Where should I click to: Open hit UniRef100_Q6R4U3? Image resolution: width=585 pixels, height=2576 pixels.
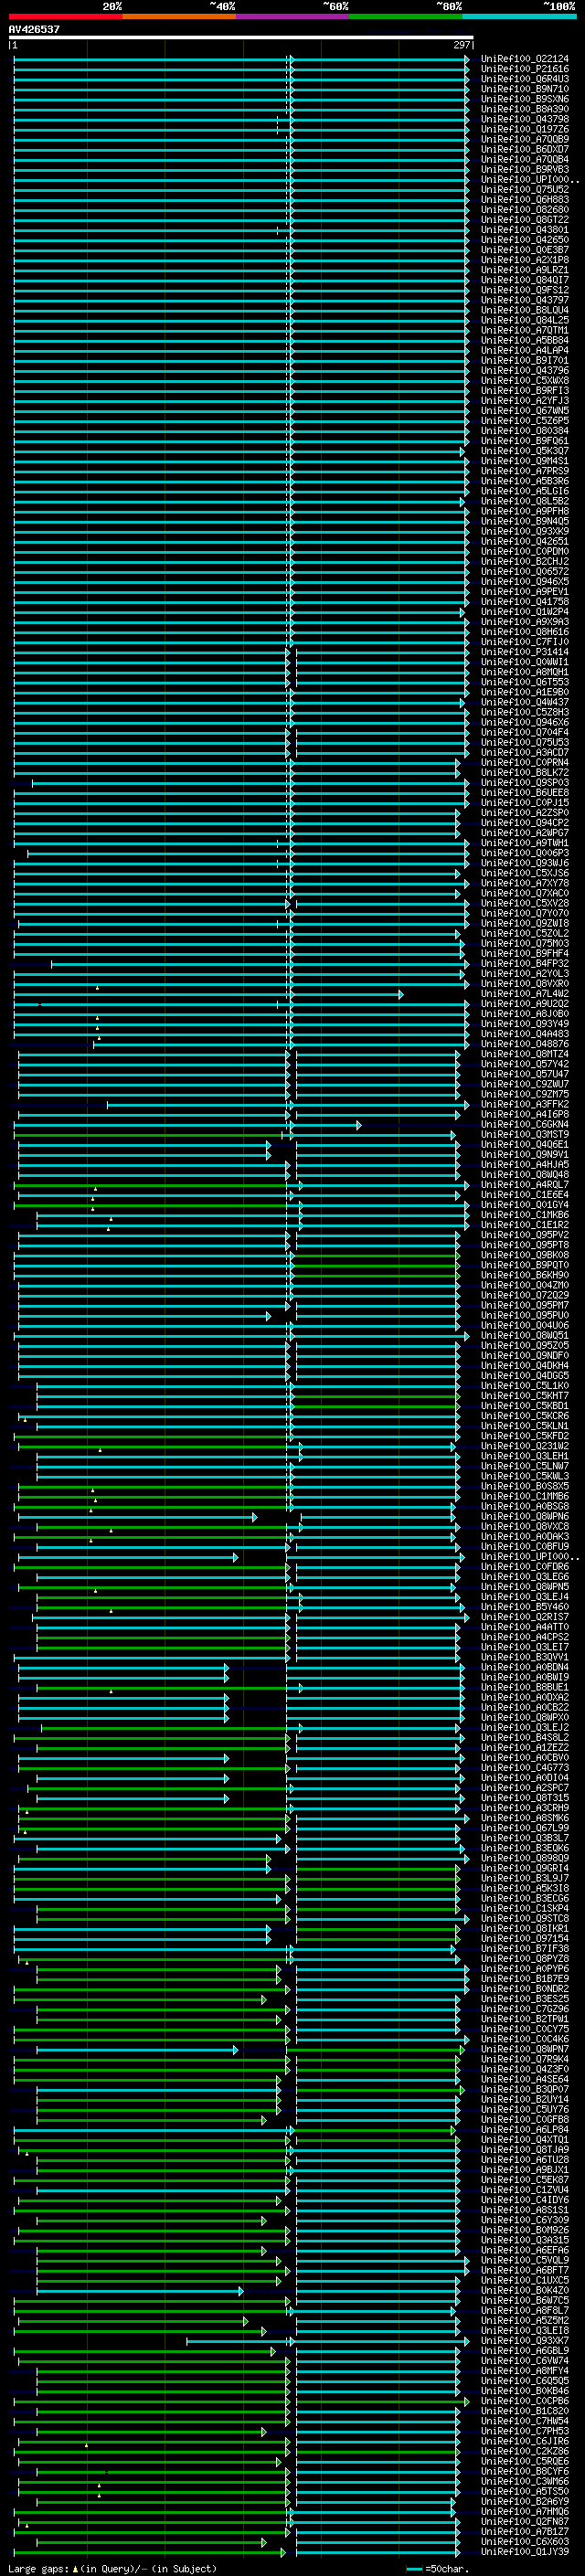pos(525,79)
